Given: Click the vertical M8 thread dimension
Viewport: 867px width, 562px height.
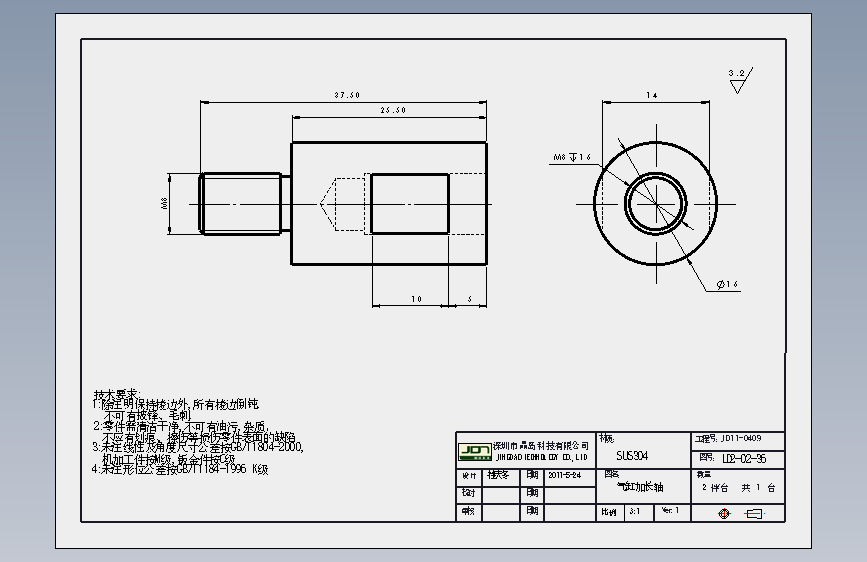Looking at the screenshot, I should point(164,204).
